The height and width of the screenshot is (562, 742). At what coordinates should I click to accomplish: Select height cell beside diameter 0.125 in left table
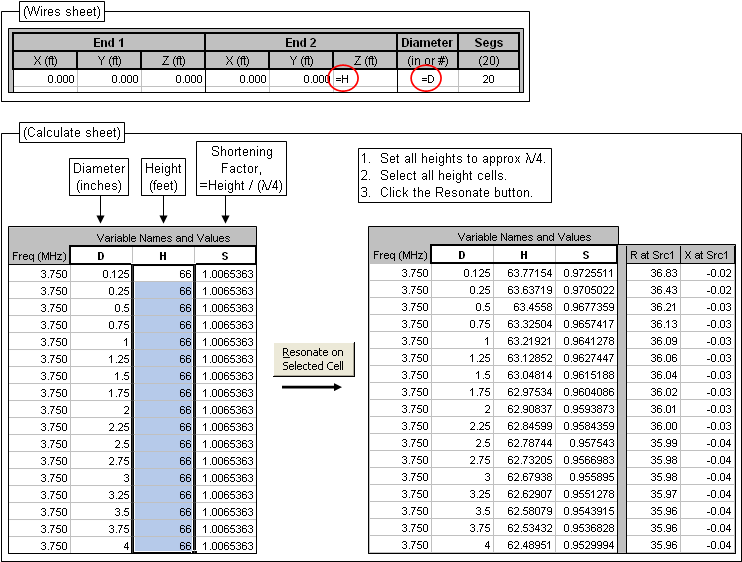pos(163,273)
